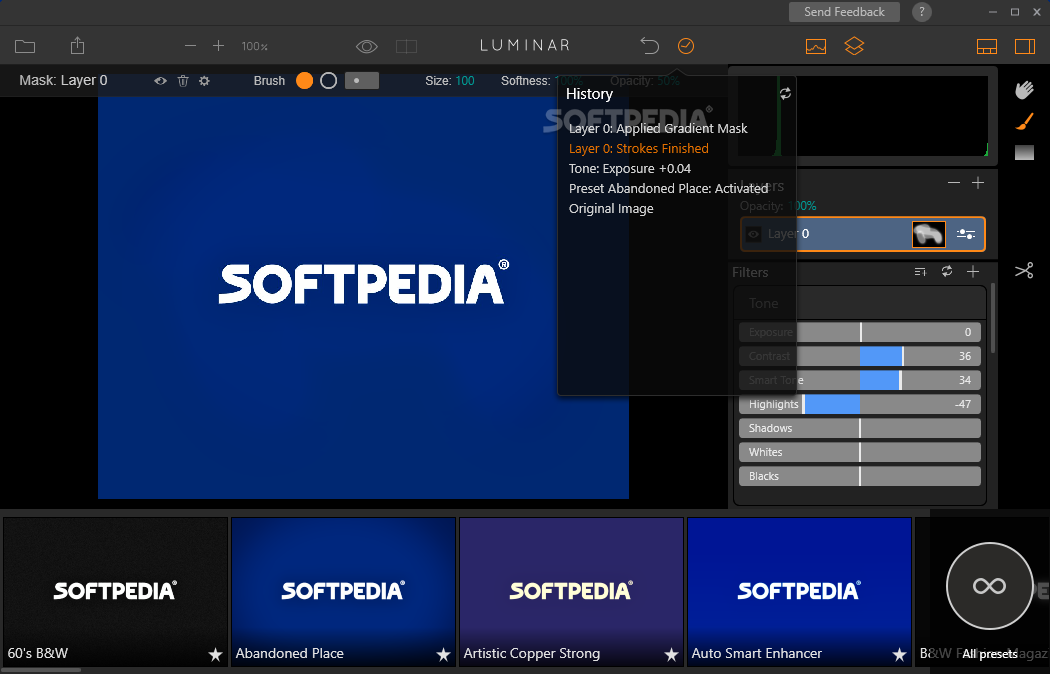The image size is (1050, 674).
Task: Toggle the layers panel icon
Action: click(854, 46)
